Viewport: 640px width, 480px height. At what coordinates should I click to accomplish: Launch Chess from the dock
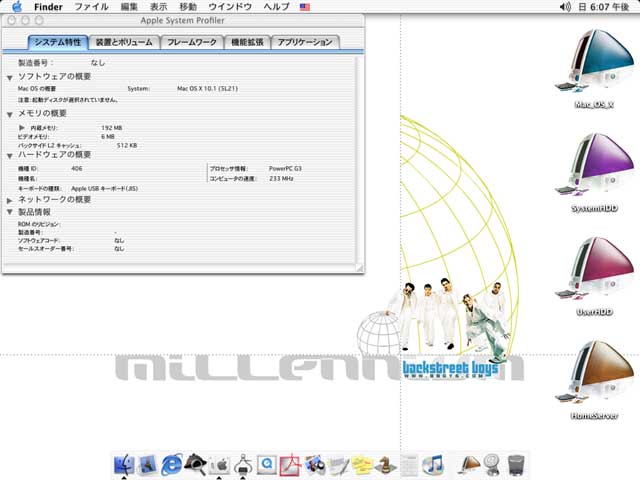pyautogui.click(x=385, y=465)
